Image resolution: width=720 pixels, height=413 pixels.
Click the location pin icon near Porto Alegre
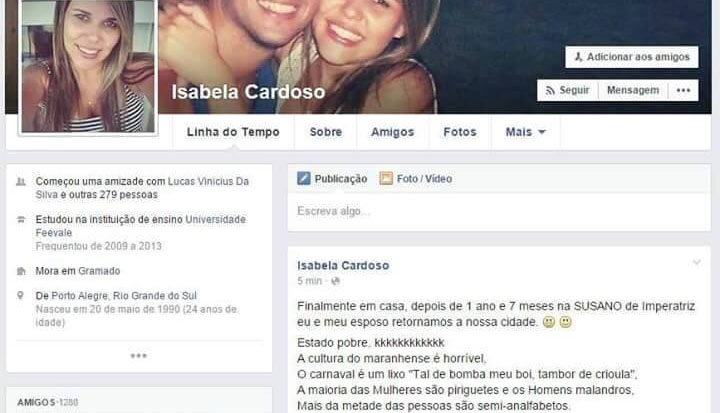coord(20,295)
